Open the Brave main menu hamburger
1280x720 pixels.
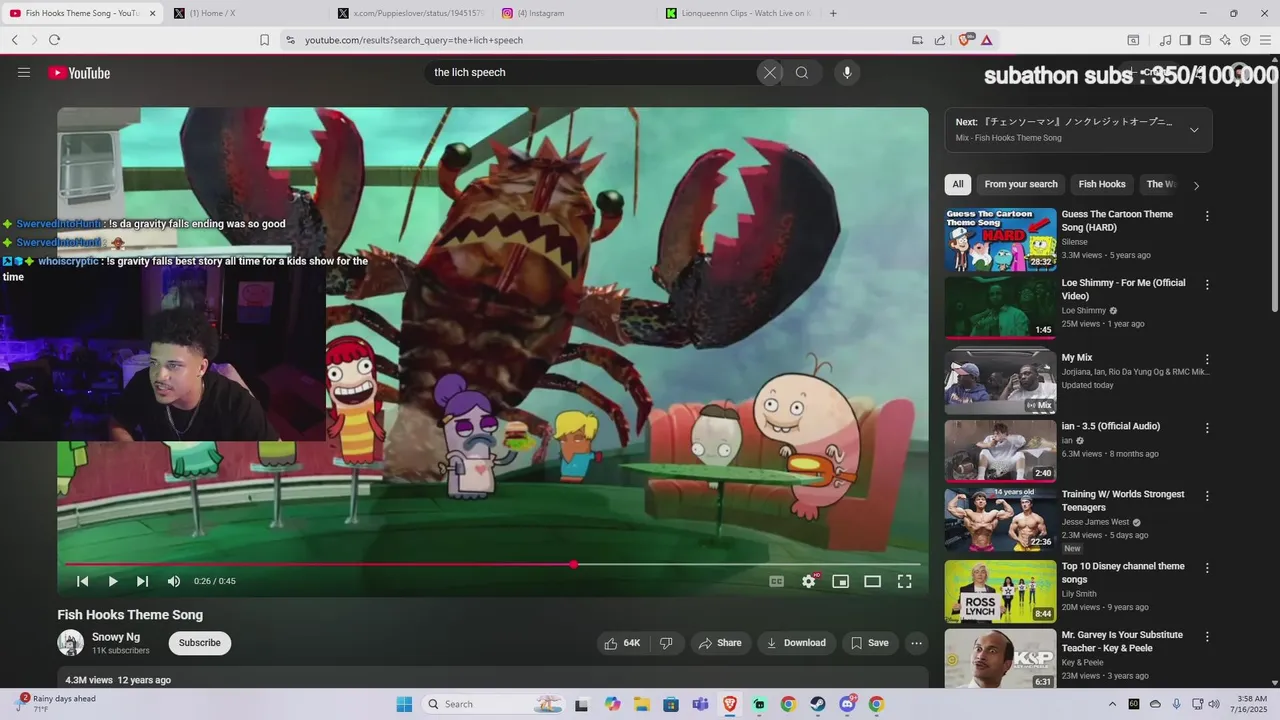[1265, 40]
